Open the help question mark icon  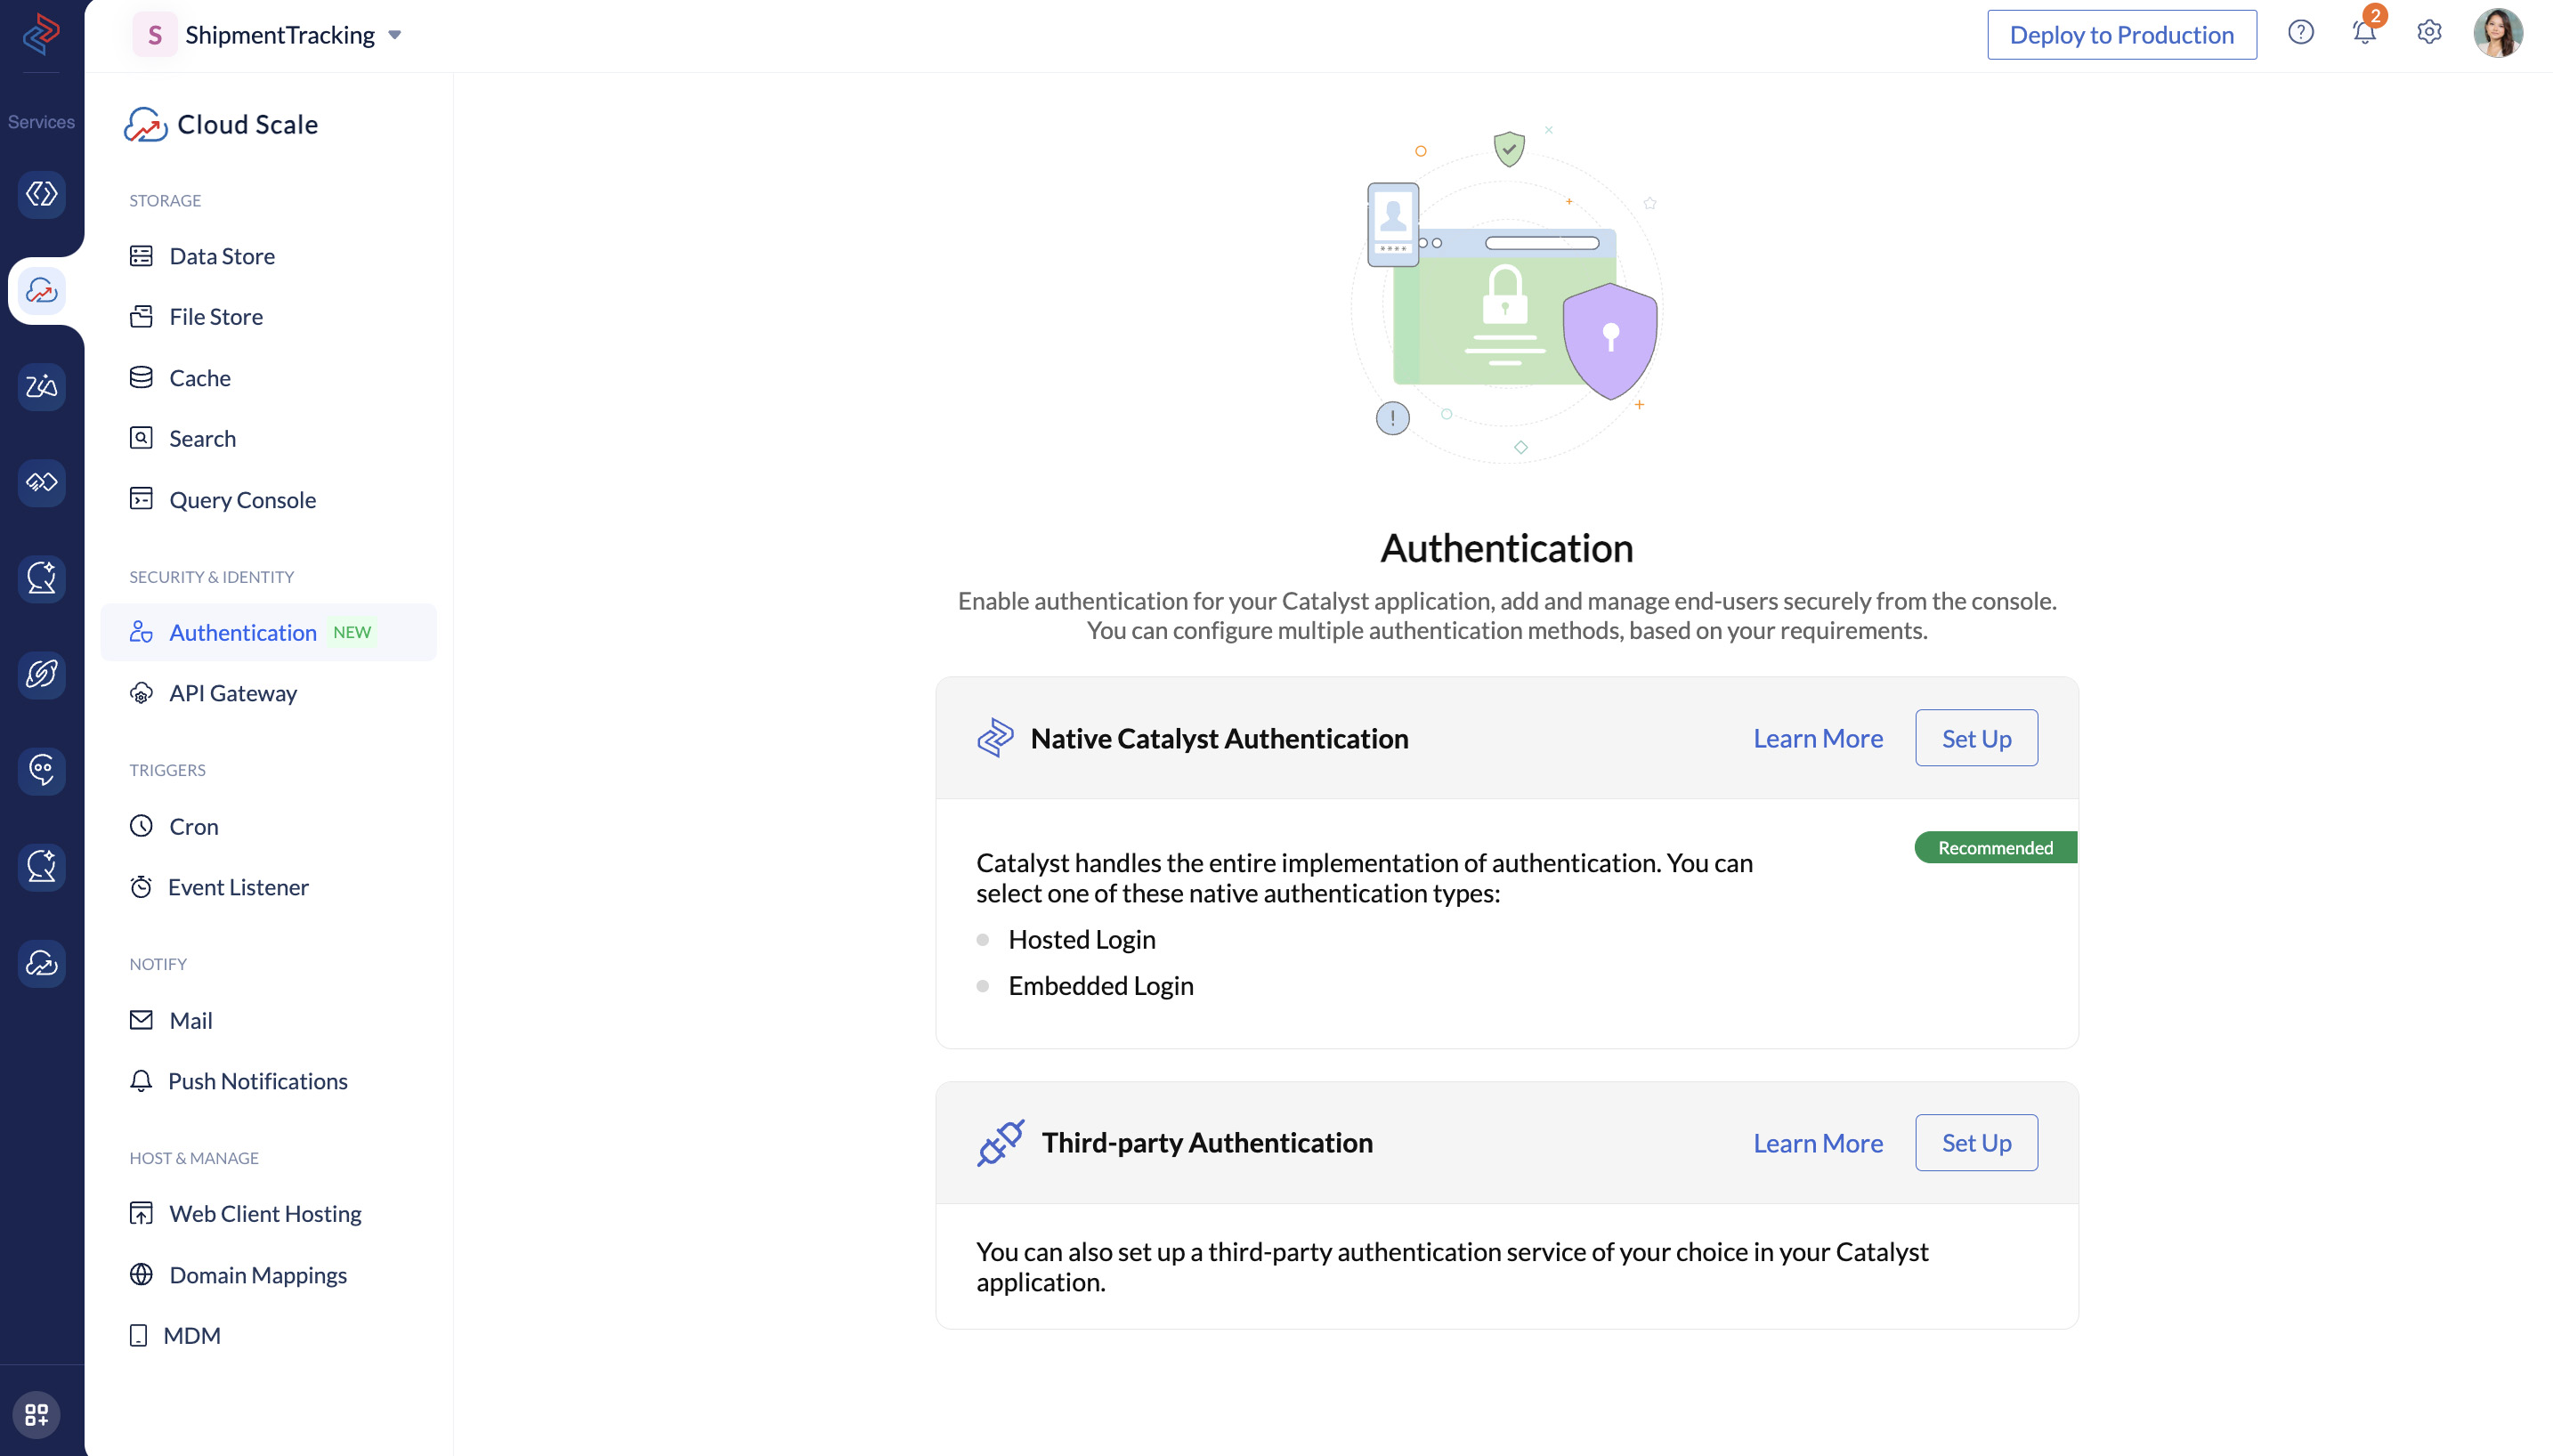point(2300,33)
